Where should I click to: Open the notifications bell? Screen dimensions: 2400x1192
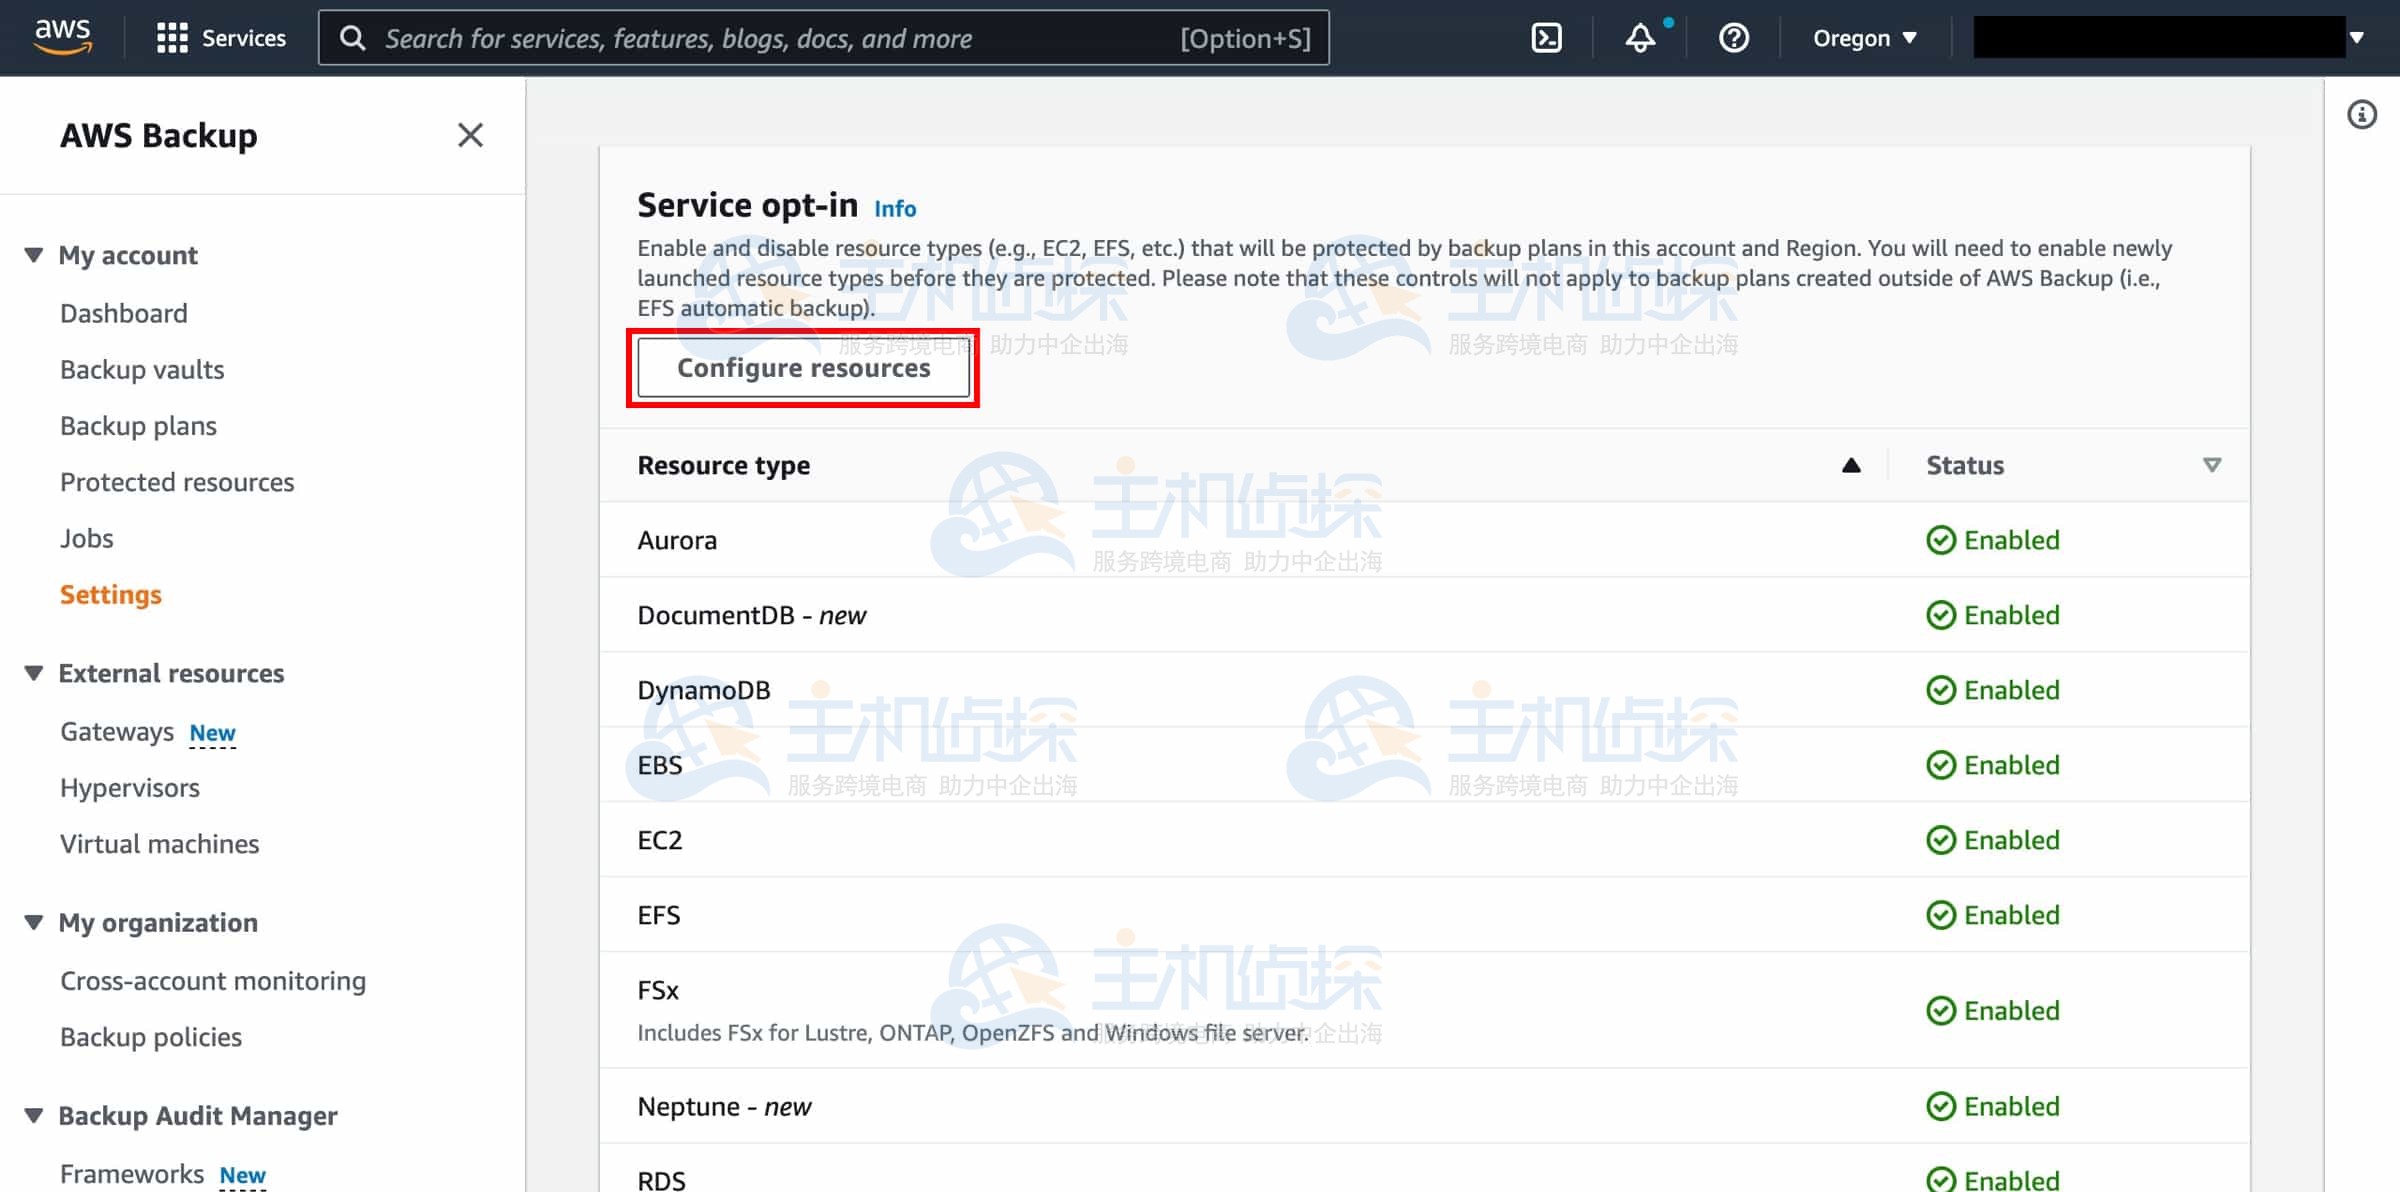click(1640, 38)
